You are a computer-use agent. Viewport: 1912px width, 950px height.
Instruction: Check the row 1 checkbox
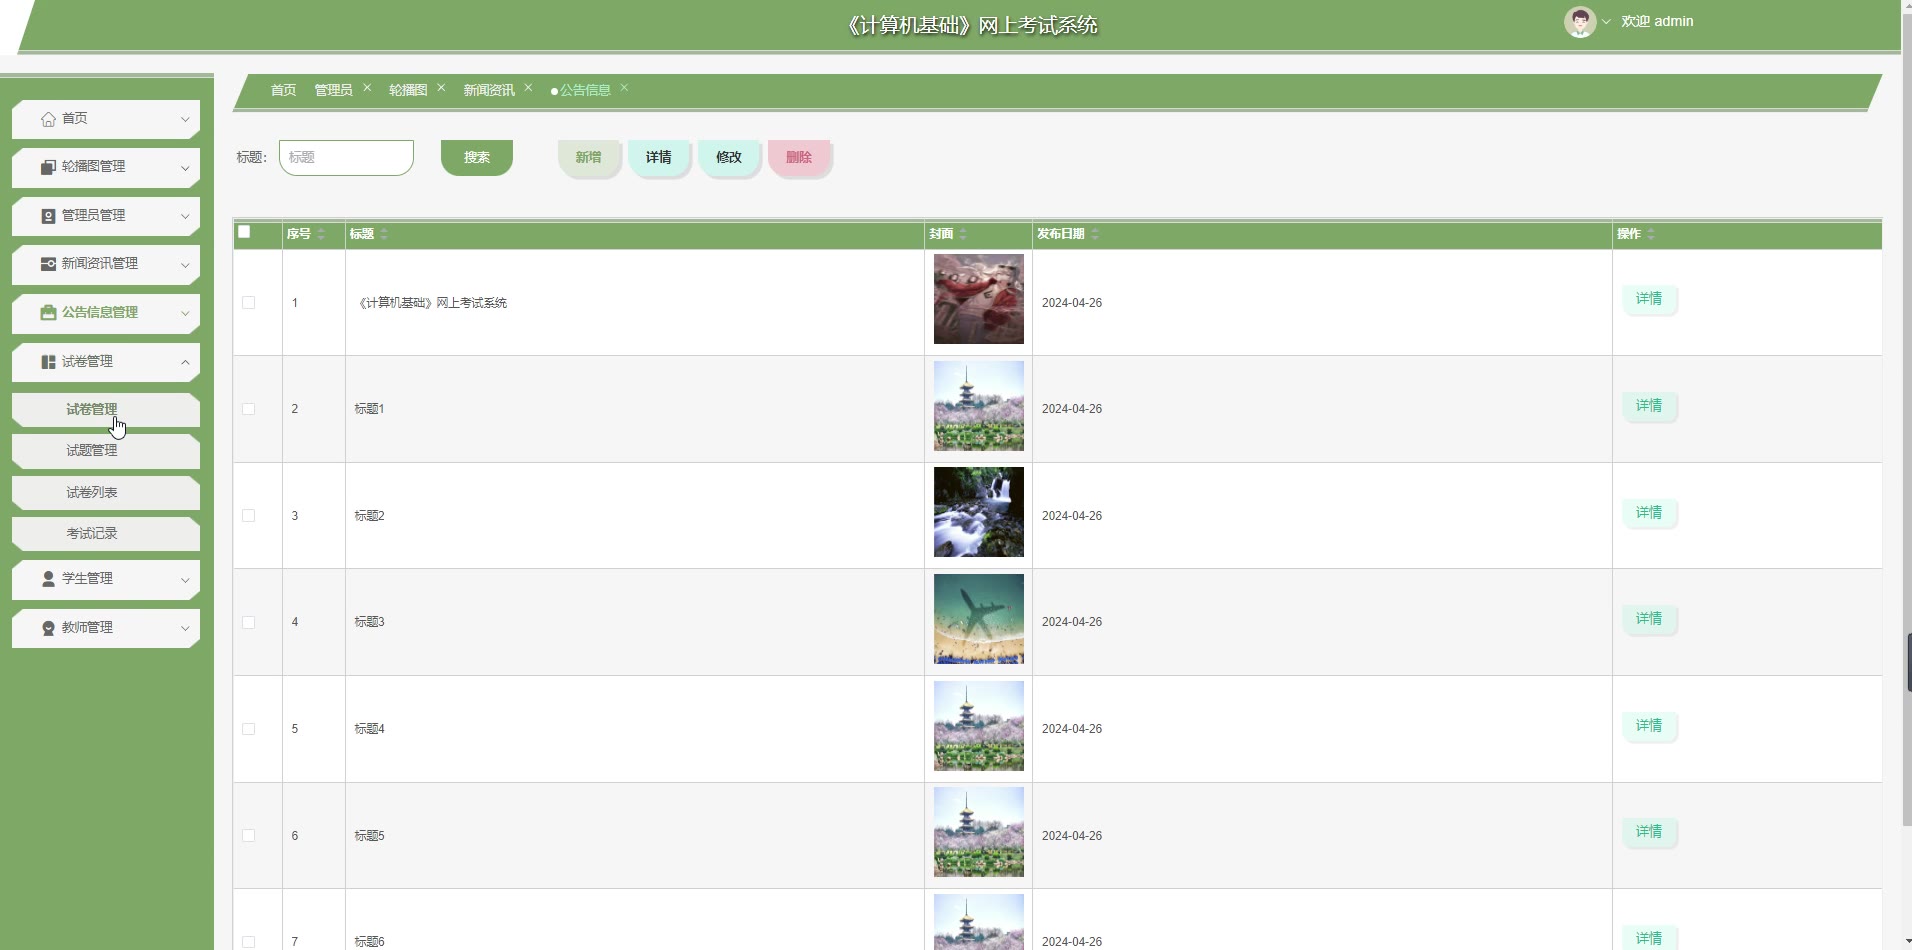coord(248,303)
